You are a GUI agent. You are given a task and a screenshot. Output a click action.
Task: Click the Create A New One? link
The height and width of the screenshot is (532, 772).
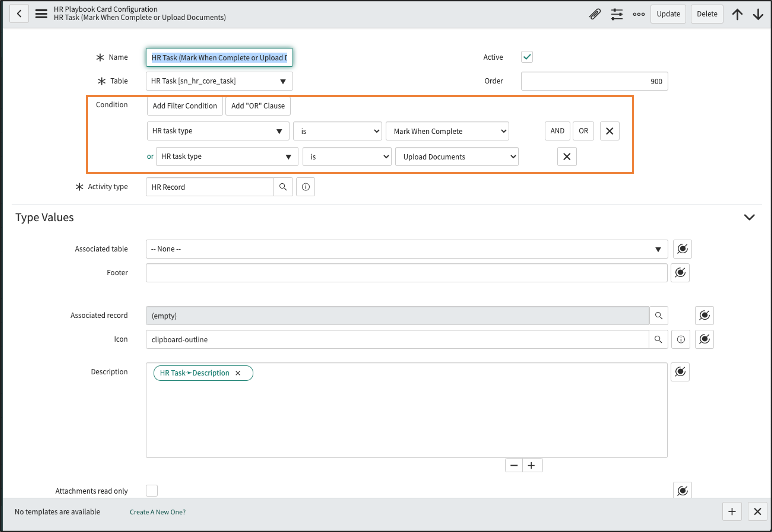click(158, 512)
